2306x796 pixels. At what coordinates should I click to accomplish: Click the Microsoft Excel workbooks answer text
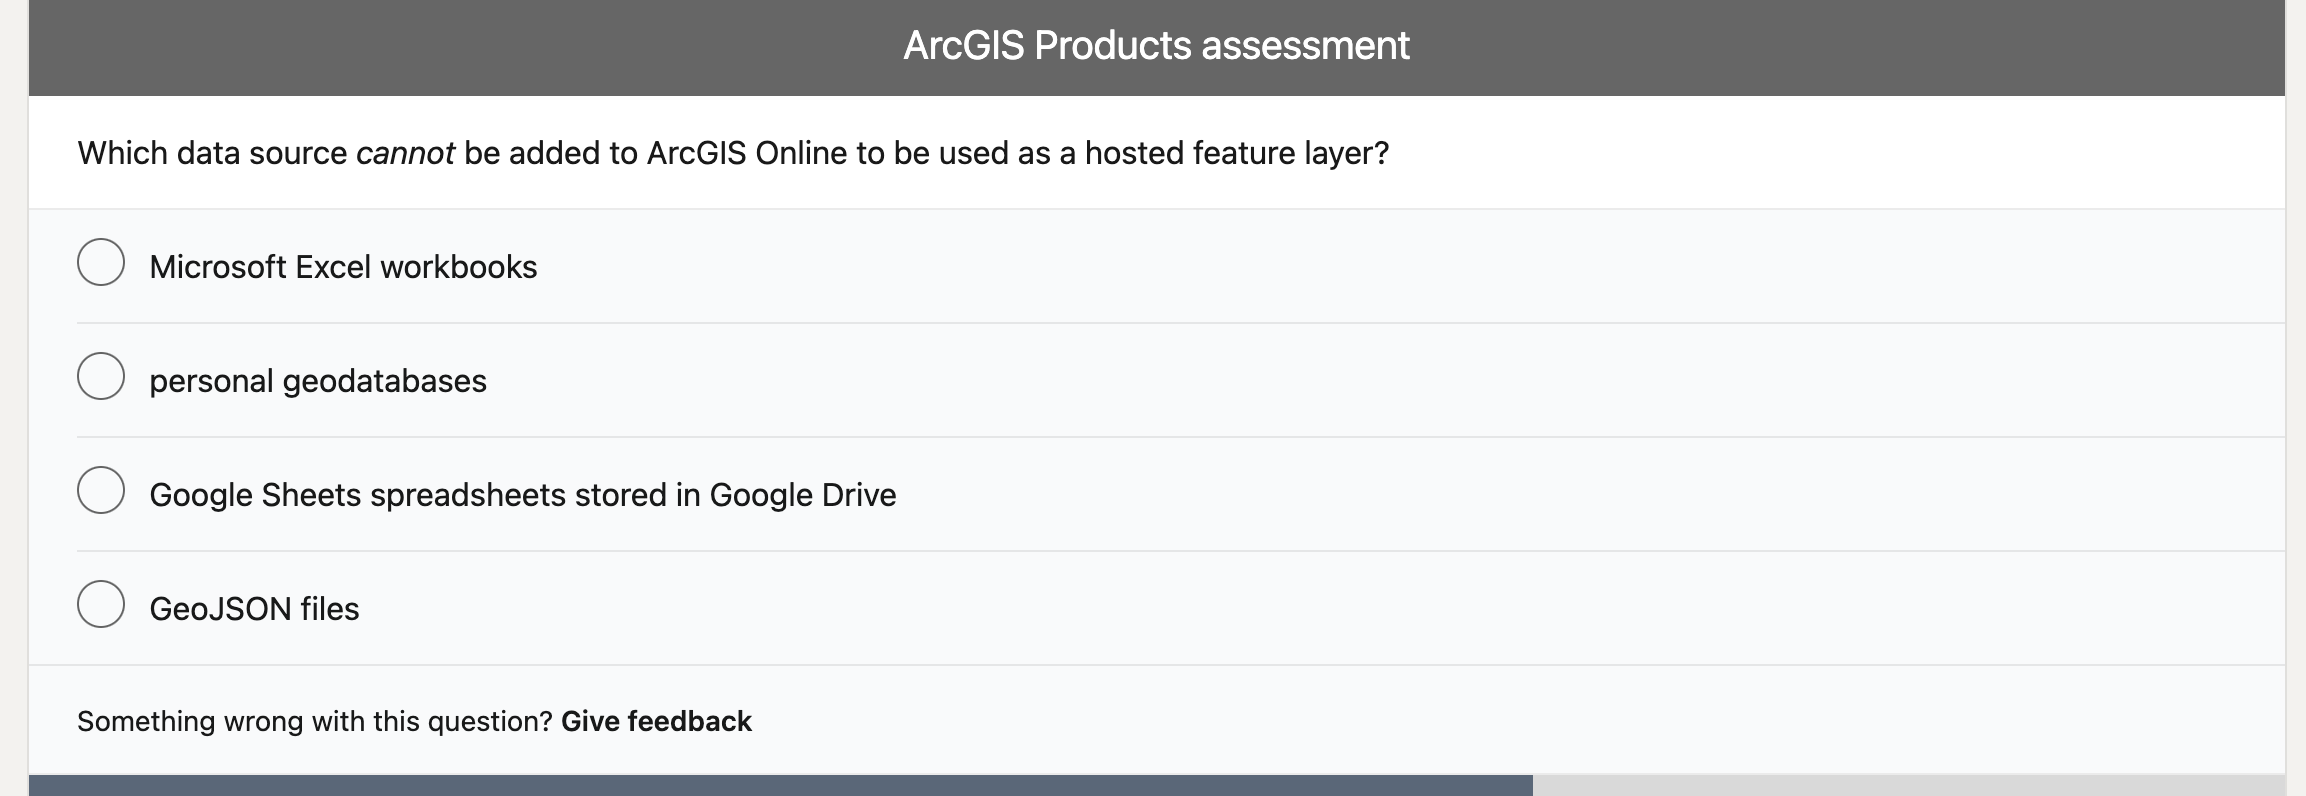pyautogui.click(x=343, y=266)
